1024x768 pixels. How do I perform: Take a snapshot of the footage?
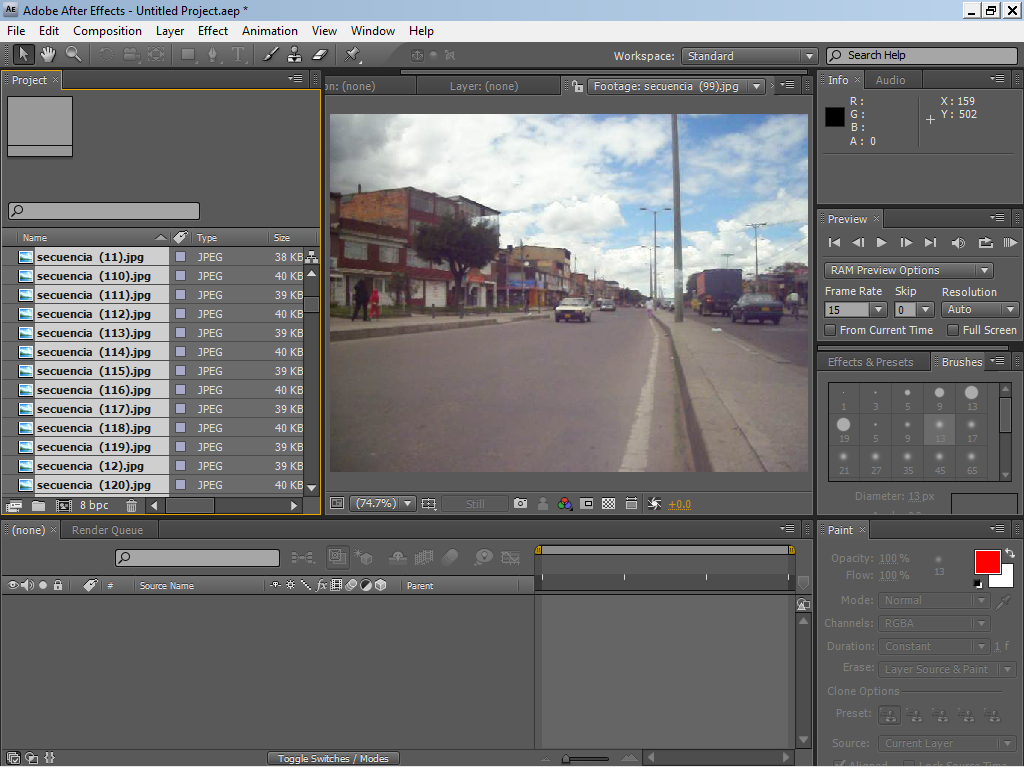point(520,504)
